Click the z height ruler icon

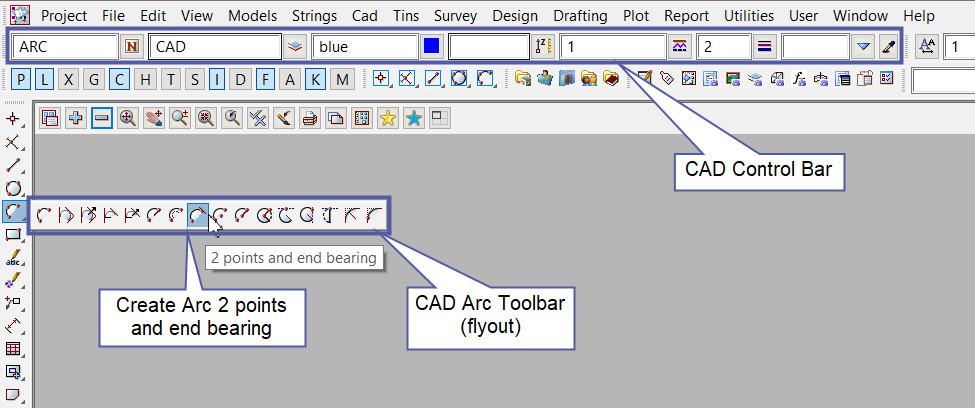541,47
